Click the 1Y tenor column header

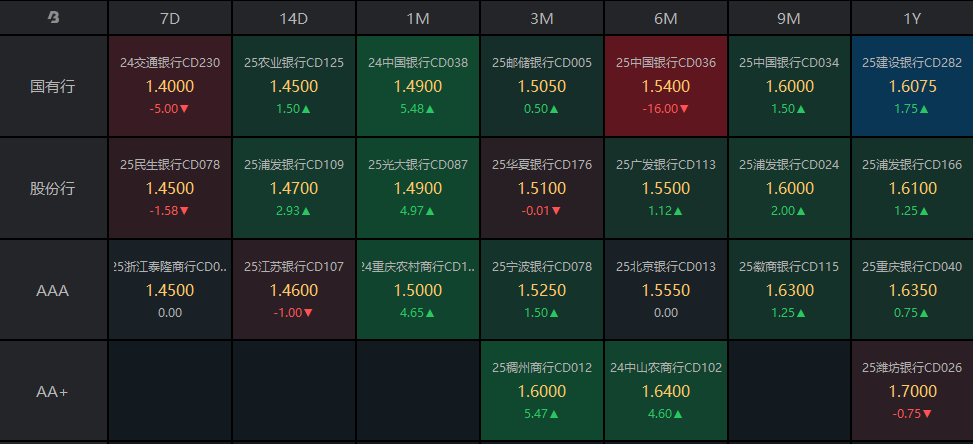pyautogui.click(x=912, y=18)
